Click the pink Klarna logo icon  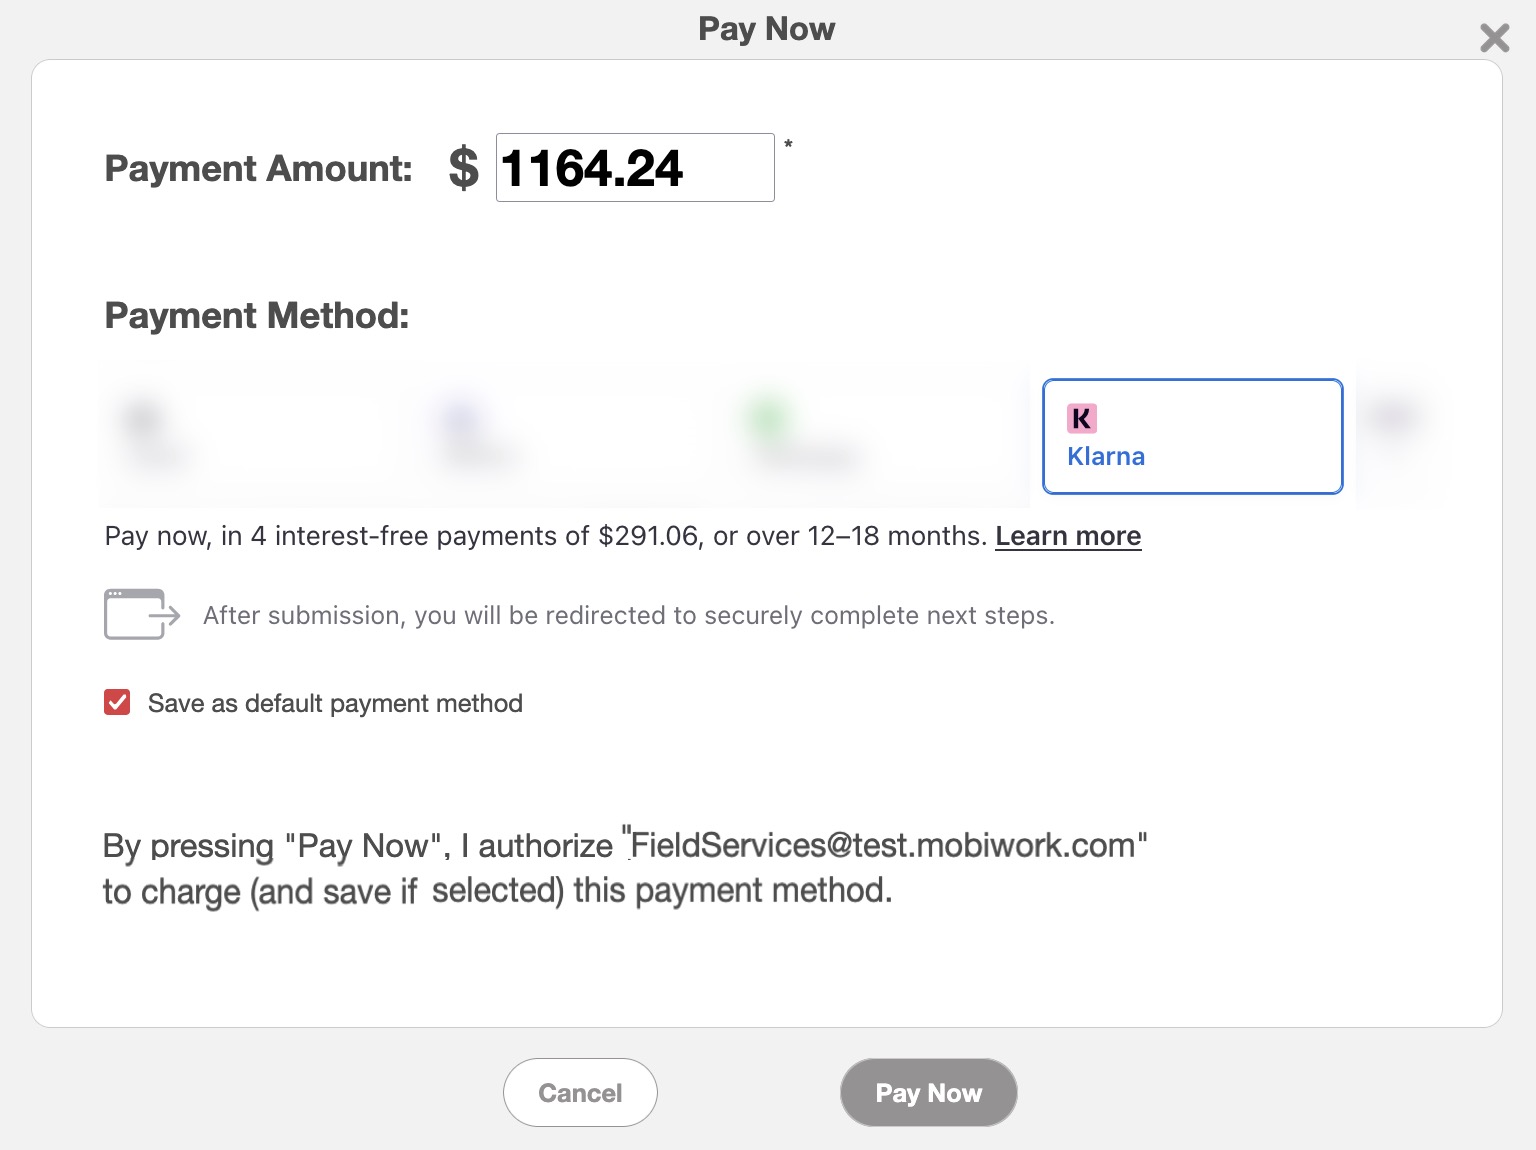point(1081,418)
